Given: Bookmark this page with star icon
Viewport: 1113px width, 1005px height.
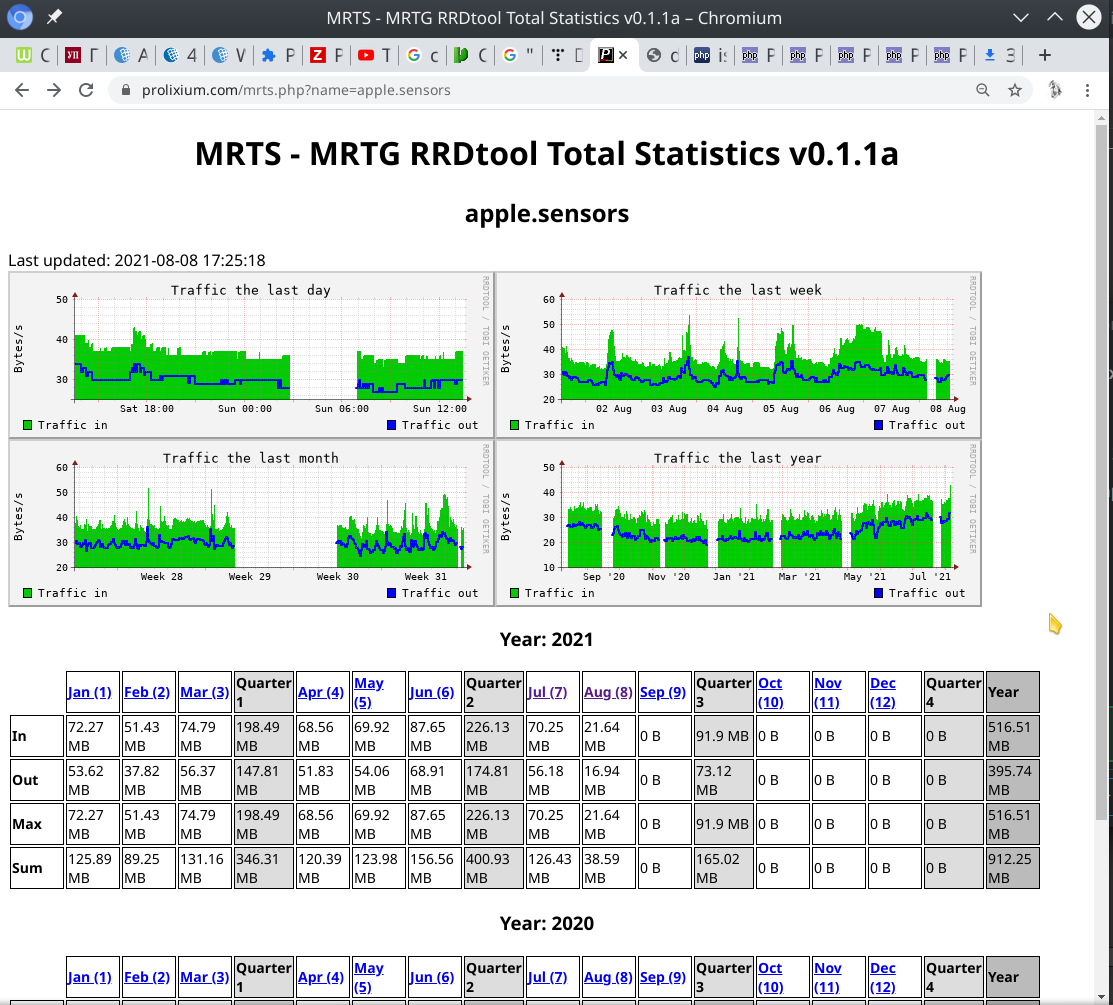Looking at the screenshot, I should (x=1015, y=90).
